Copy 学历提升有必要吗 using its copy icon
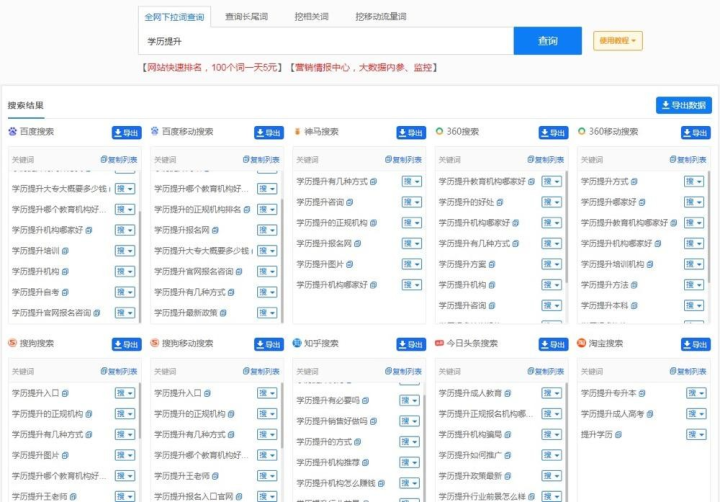 [366, 400]
